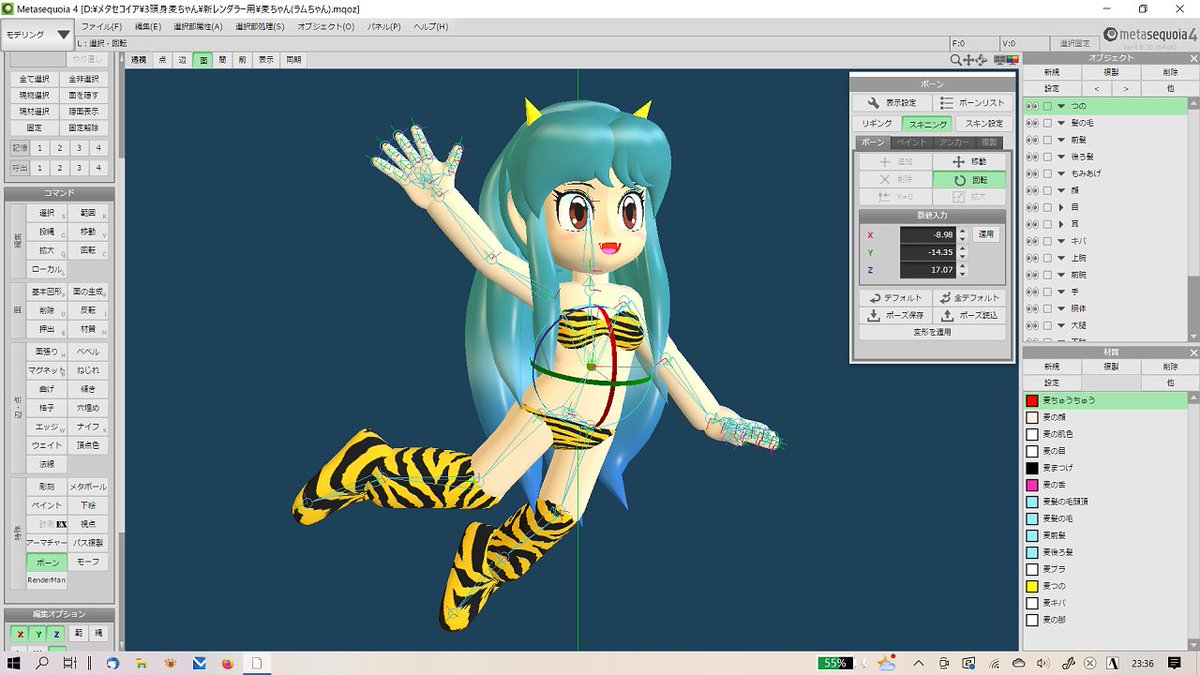Viewport: 1200px width, 675px height.
Task: Open Windows taskbar search
Action: click(x=43, y=663)
